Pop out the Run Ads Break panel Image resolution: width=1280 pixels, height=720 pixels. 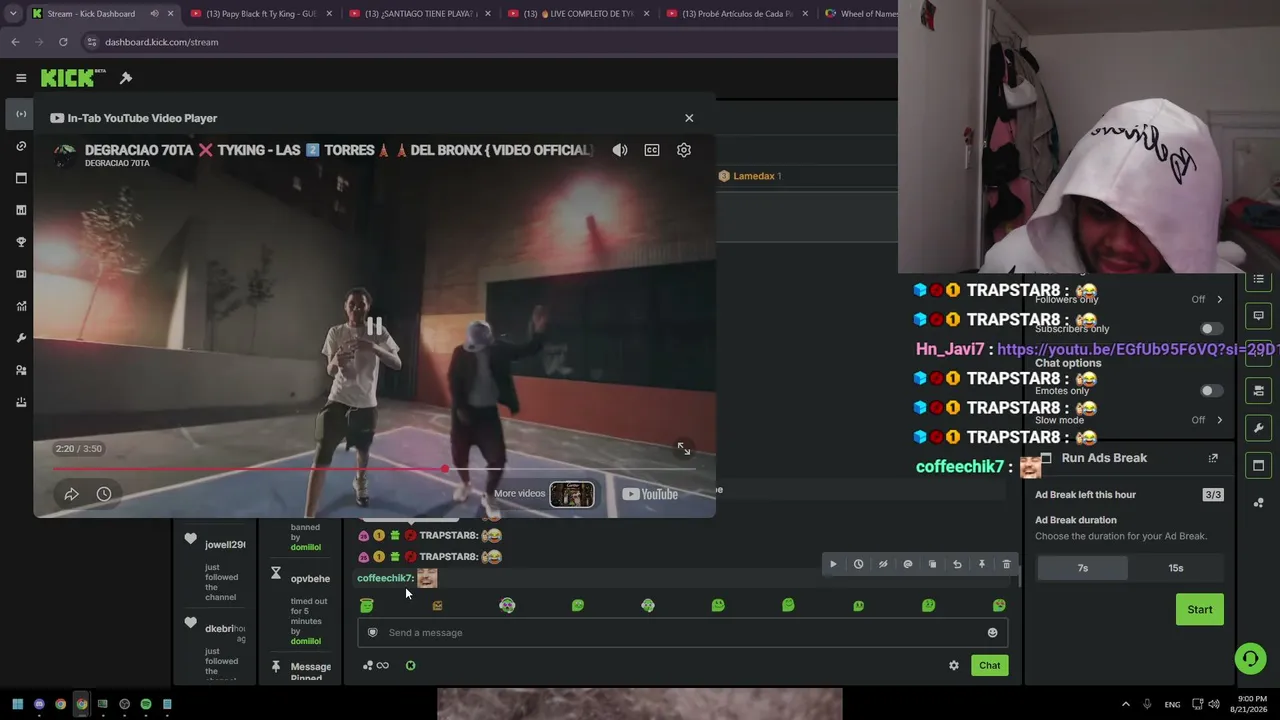(x=1213, y=458)
